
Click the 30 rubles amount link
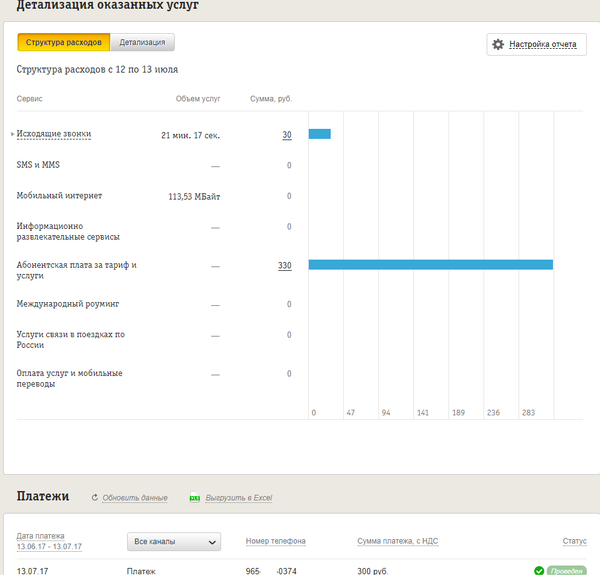pyautogui.click(x=287, y=135)
